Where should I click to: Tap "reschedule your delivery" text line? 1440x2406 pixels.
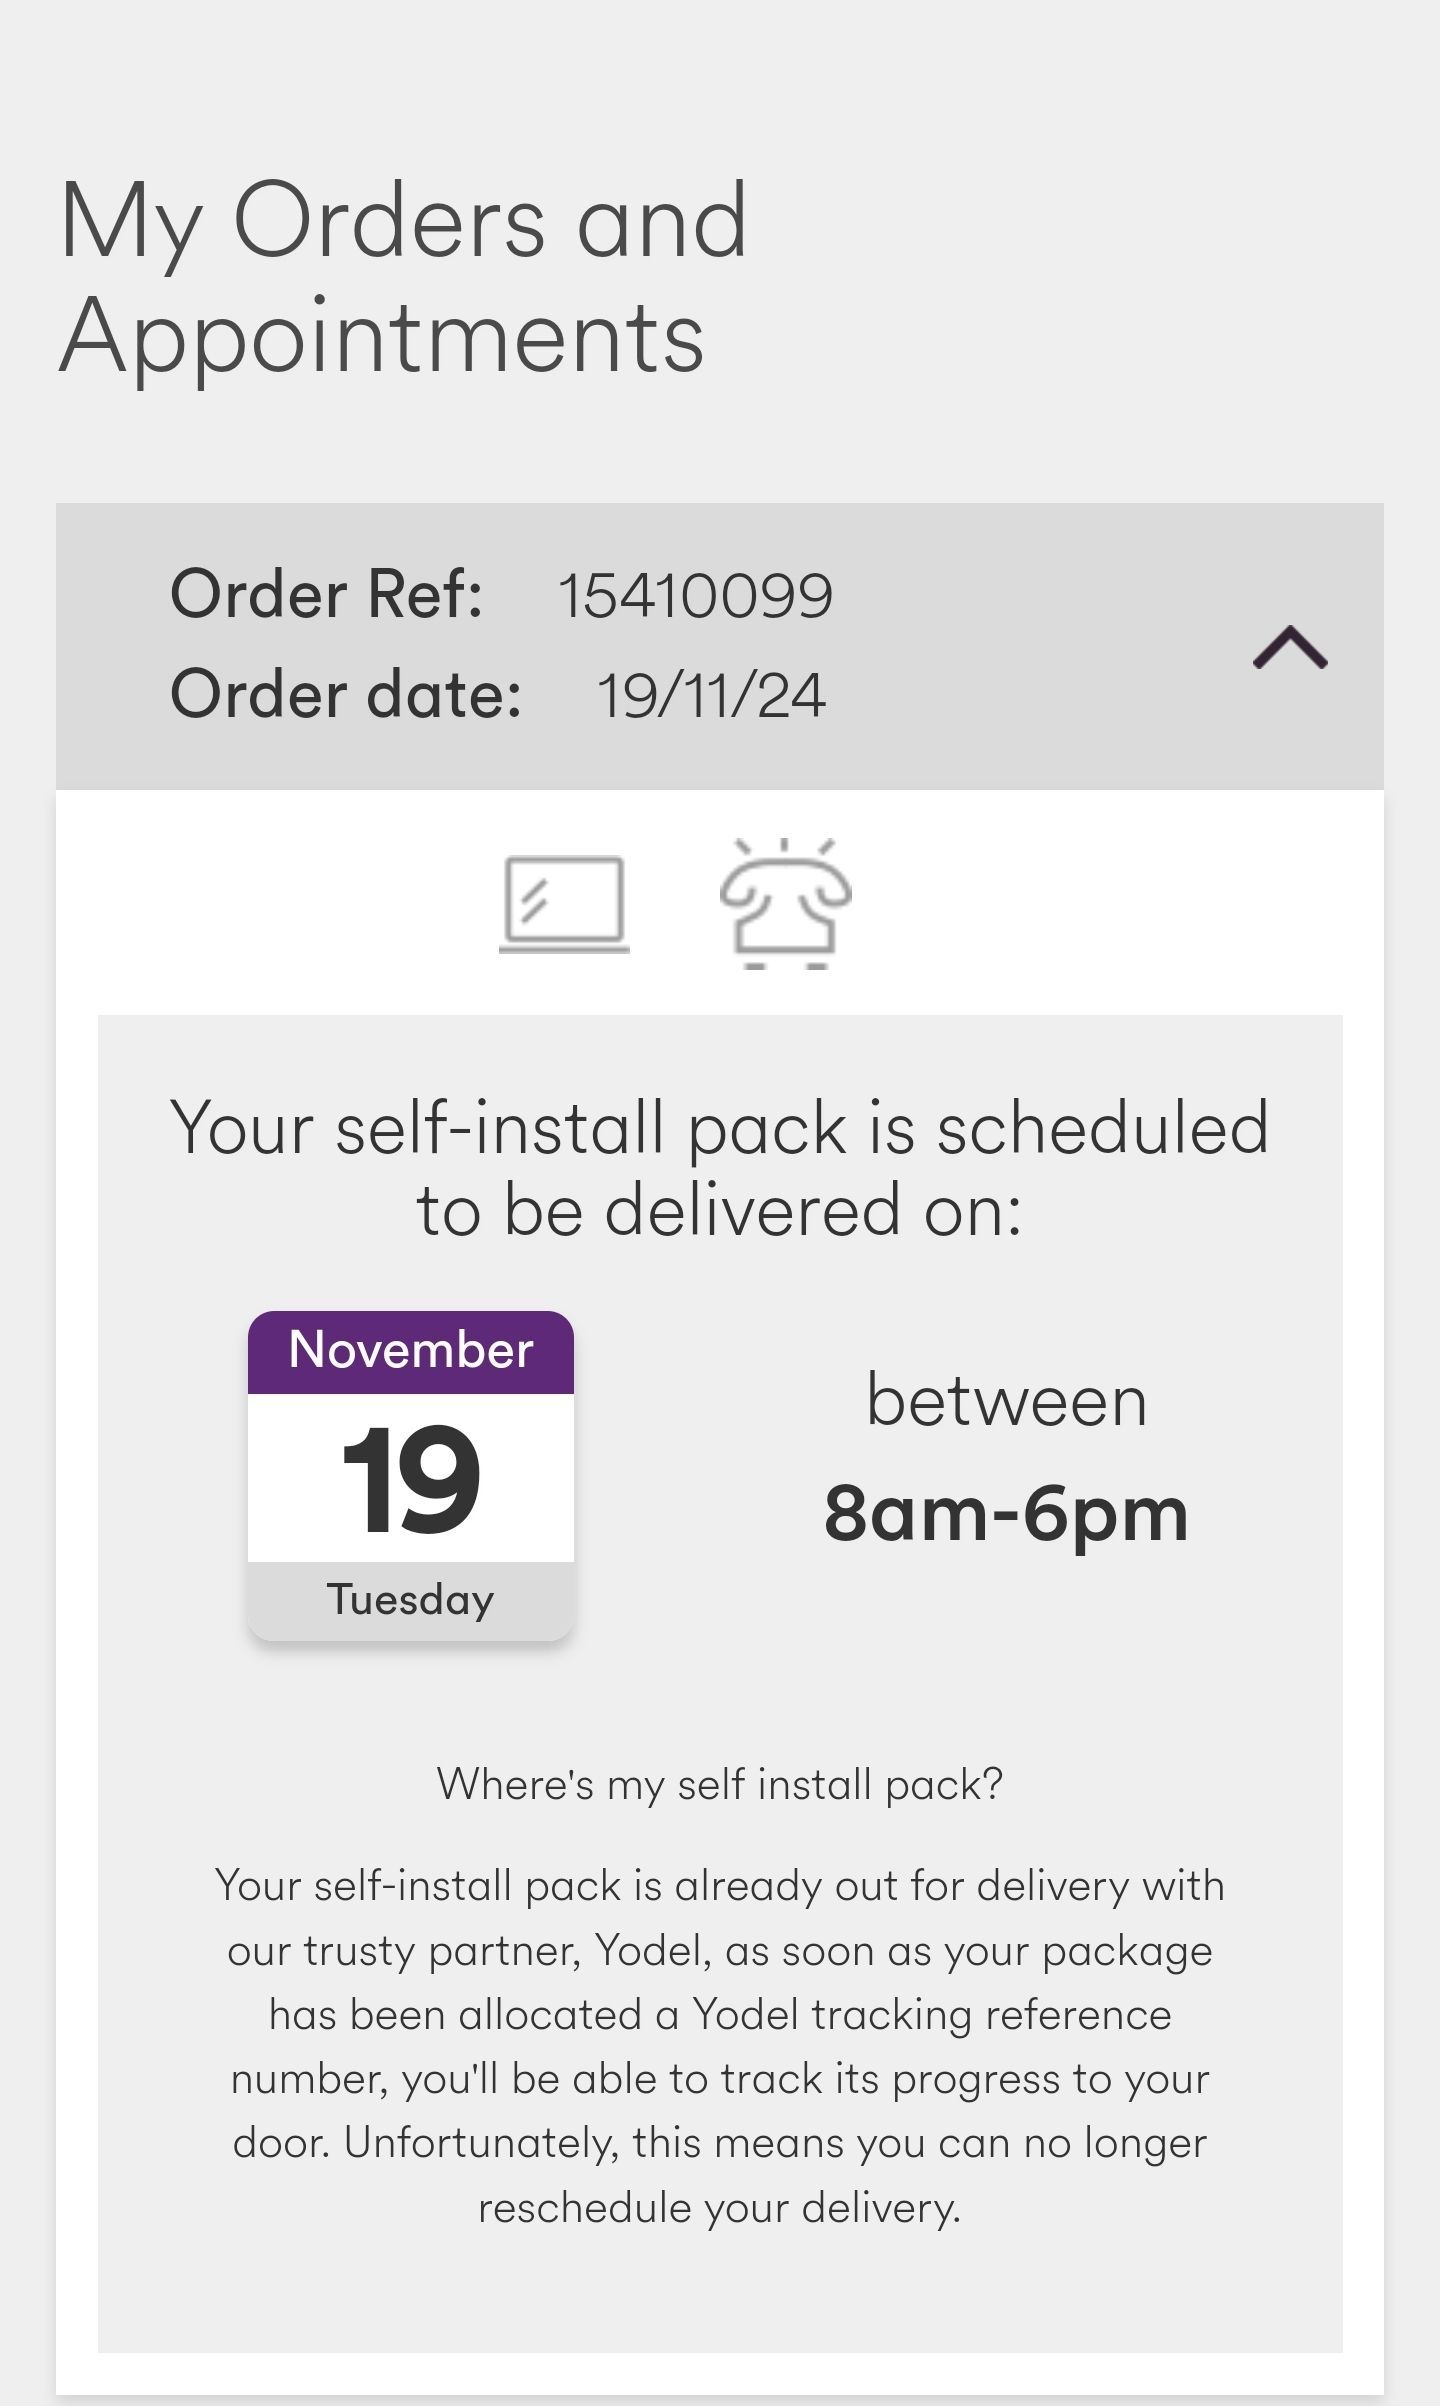pyautogui.click(x=720, y=2208)
